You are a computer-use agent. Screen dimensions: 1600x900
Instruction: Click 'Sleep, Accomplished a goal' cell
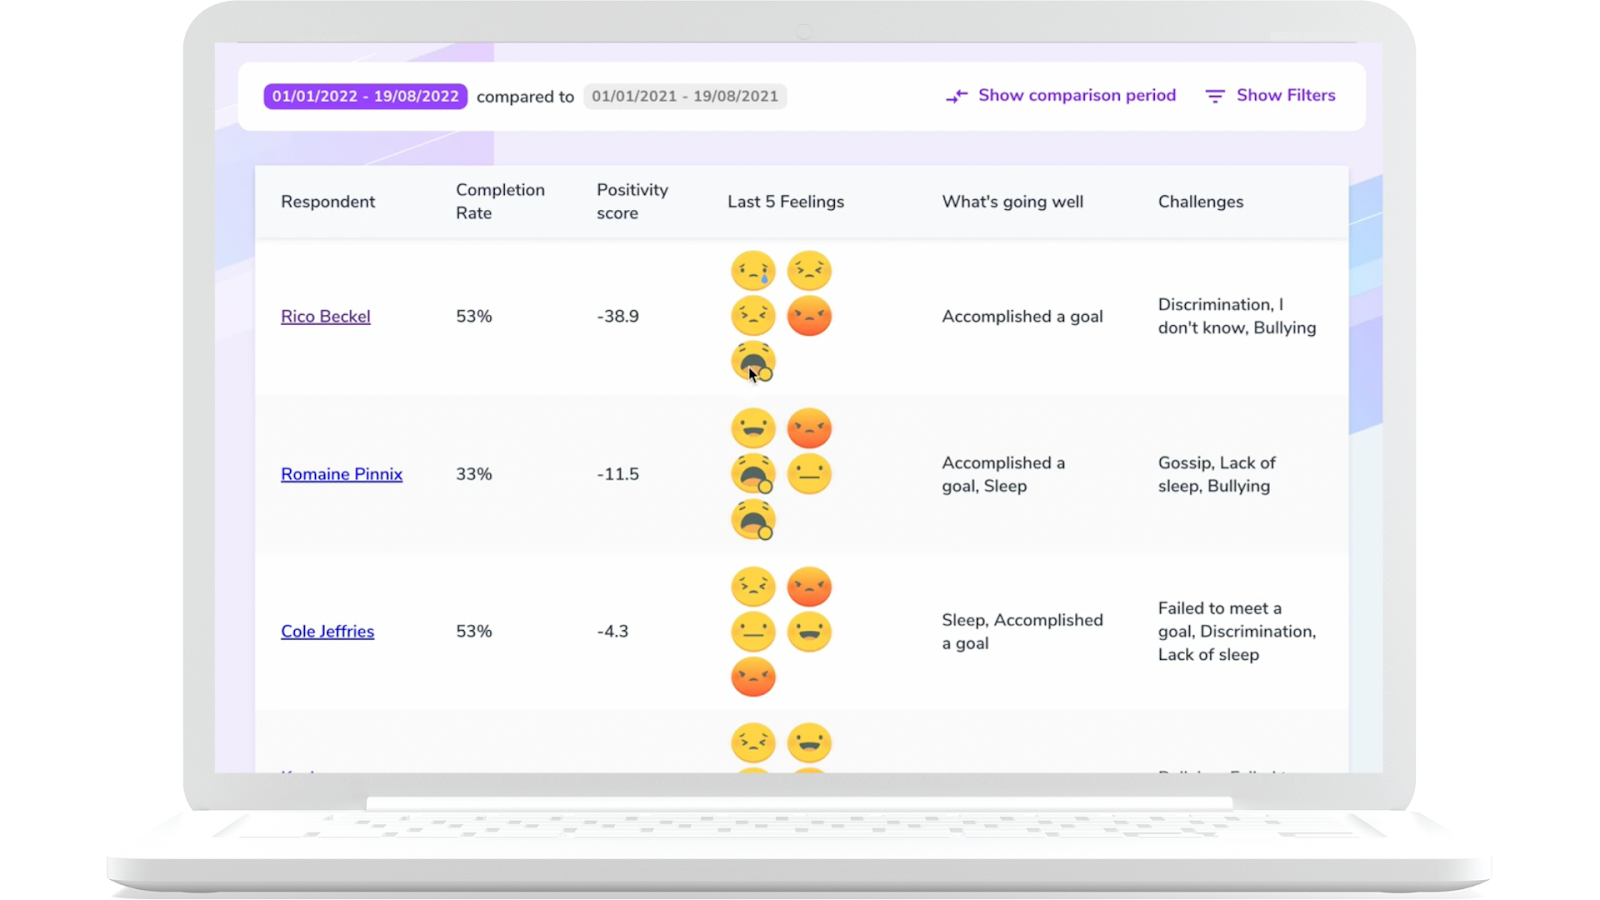pos(1022,631)
